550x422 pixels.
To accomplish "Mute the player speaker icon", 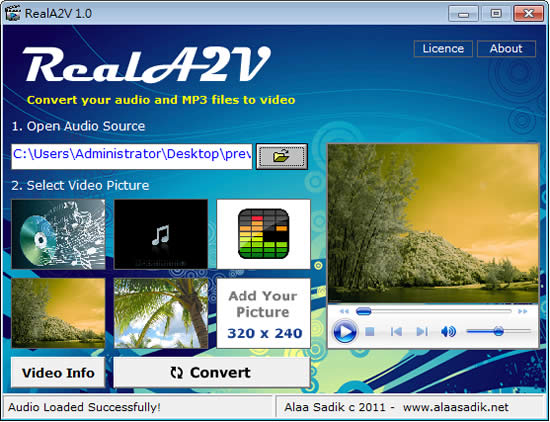I will [448, 331].
